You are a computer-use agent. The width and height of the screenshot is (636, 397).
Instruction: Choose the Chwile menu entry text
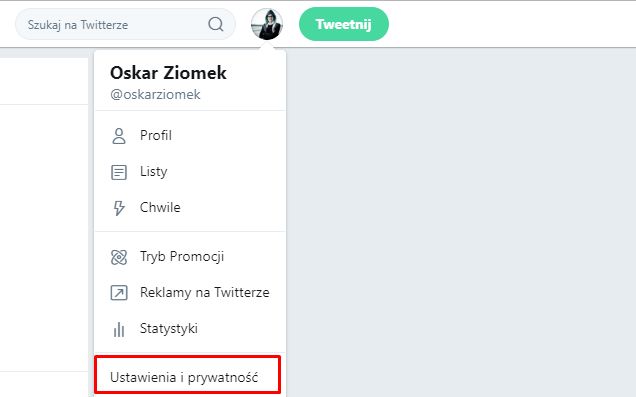pos(160,207)
